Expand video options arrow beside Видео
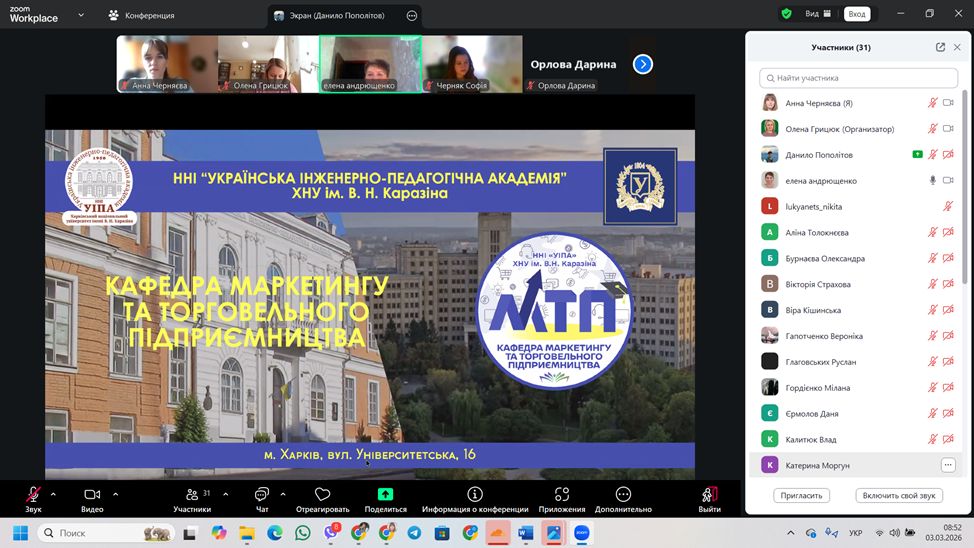974x548 pixels. pyautogui.click(x=115, y=494)
